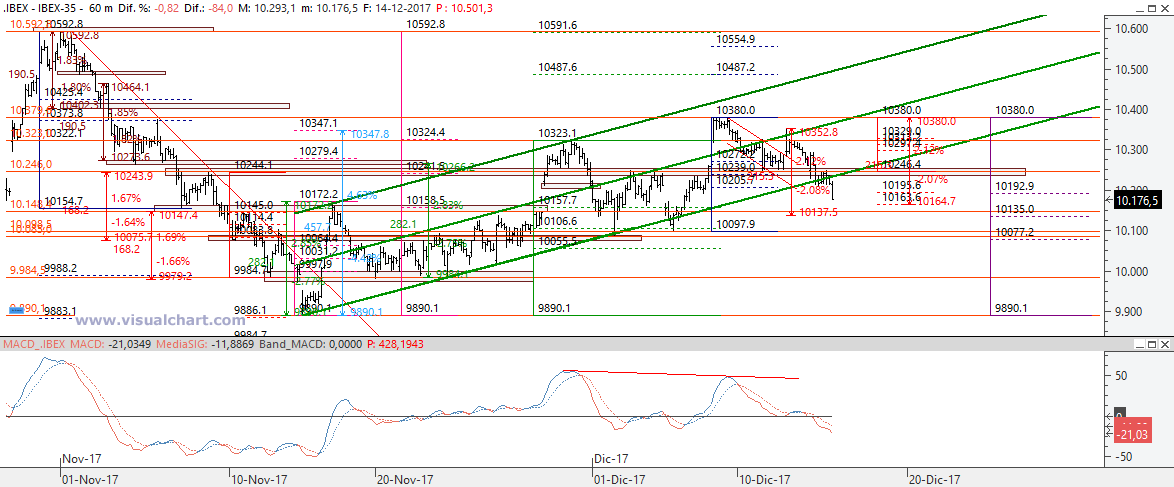Viewport: 1174px width, 487px height.
Task: Click the 10.600 level on price axis
Action: coord(1130,29)
